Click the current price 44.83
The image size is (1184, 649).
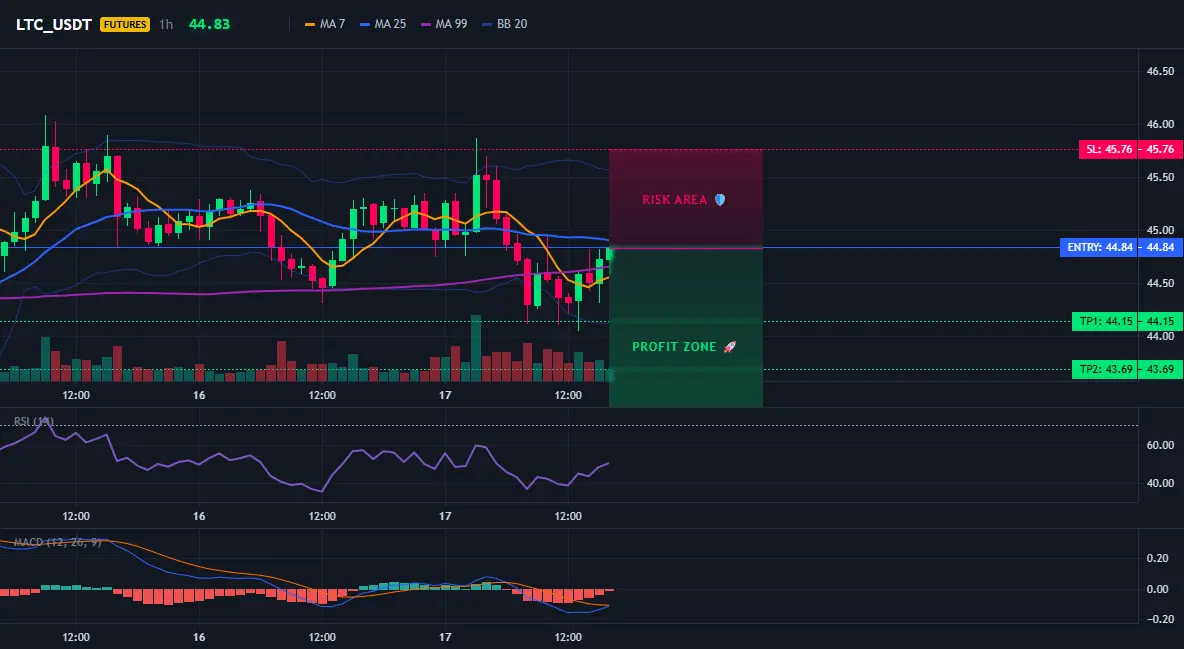[209, 24]
